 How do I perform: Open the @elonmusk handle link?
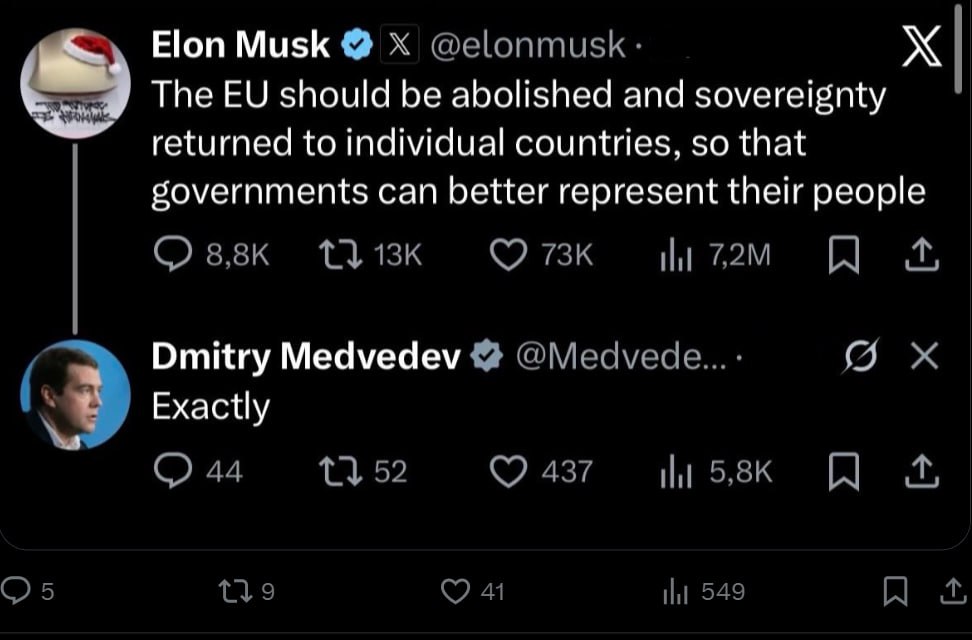coord(527,44)
